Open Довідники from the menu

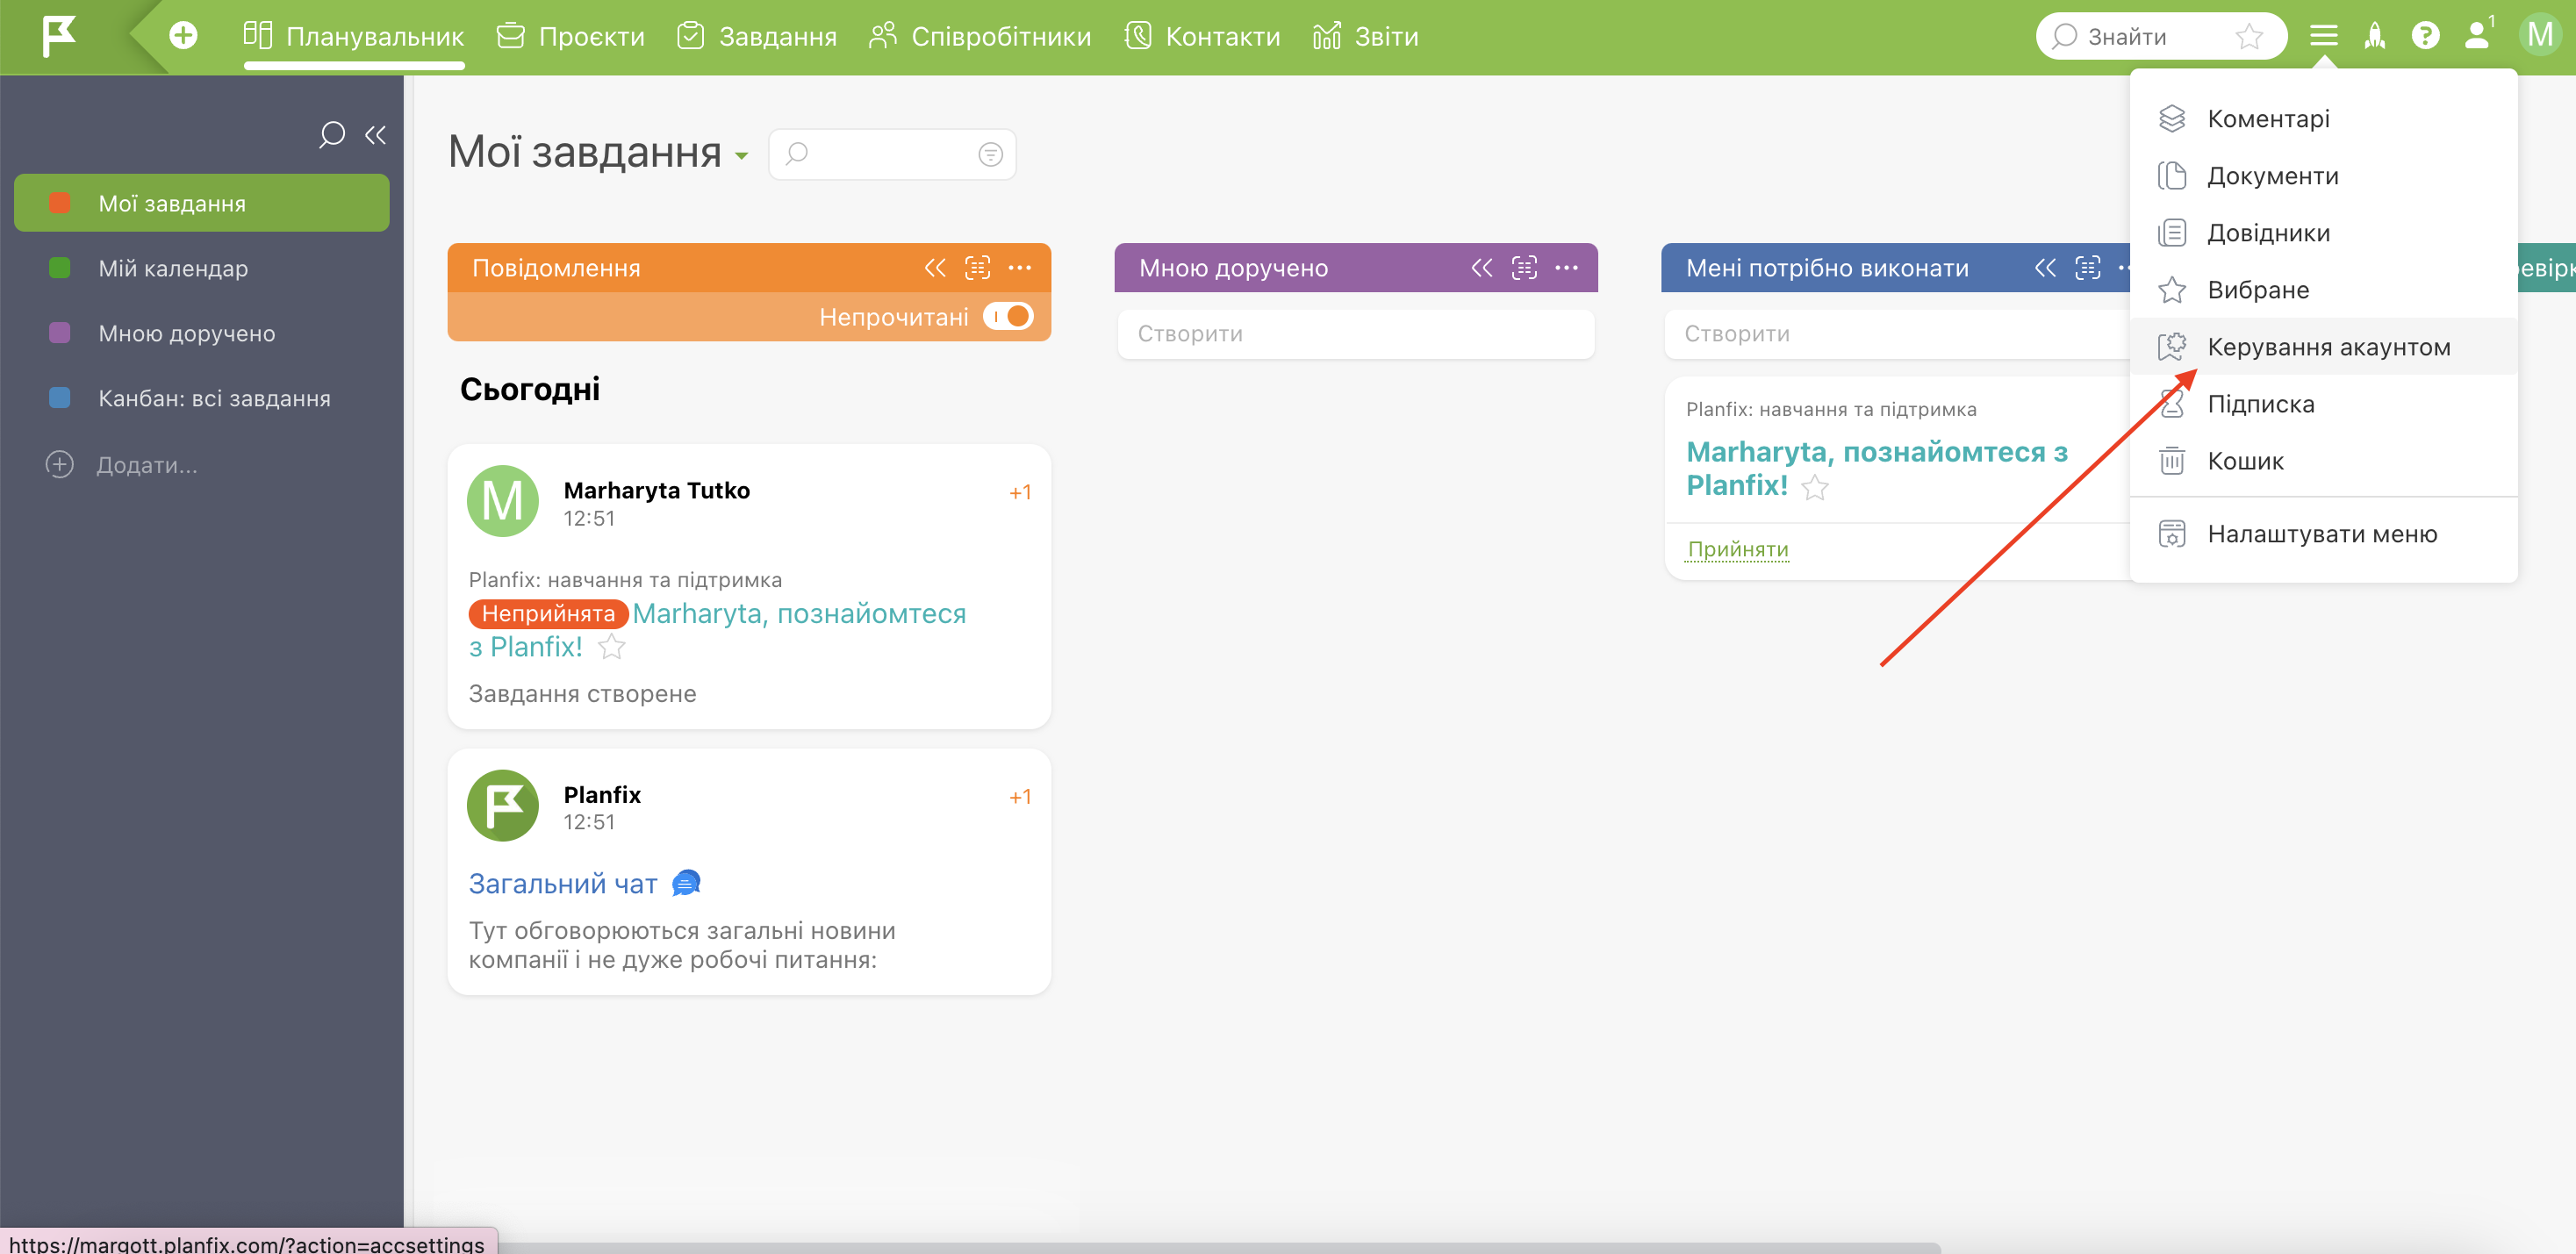click(2323, 233)
